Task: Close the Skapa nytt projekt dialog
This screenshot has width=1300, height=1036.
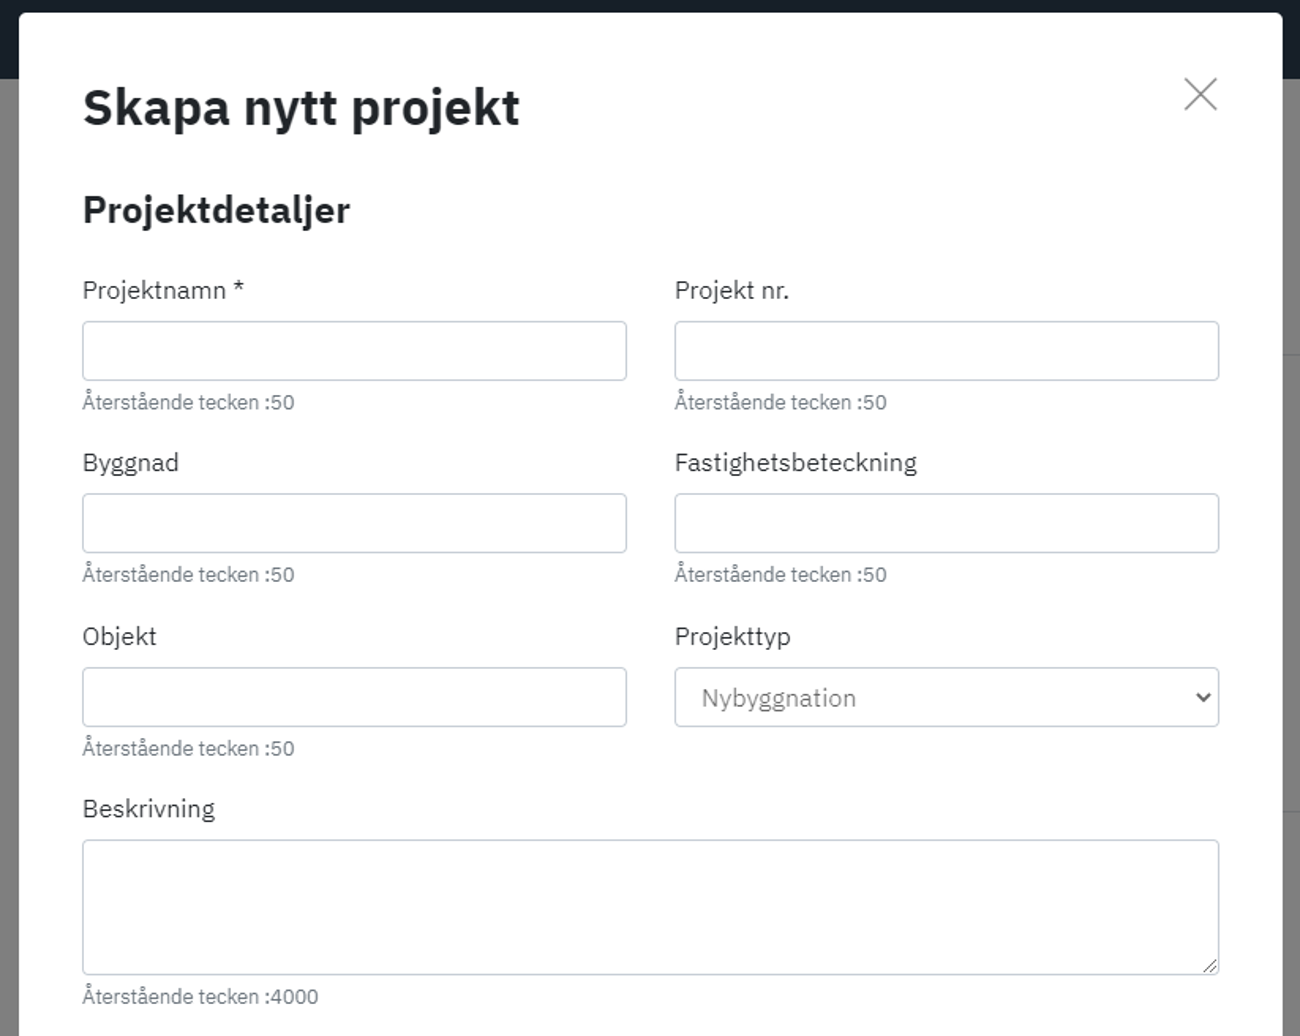Action: pyautogui.click(x=1200, y=95)
